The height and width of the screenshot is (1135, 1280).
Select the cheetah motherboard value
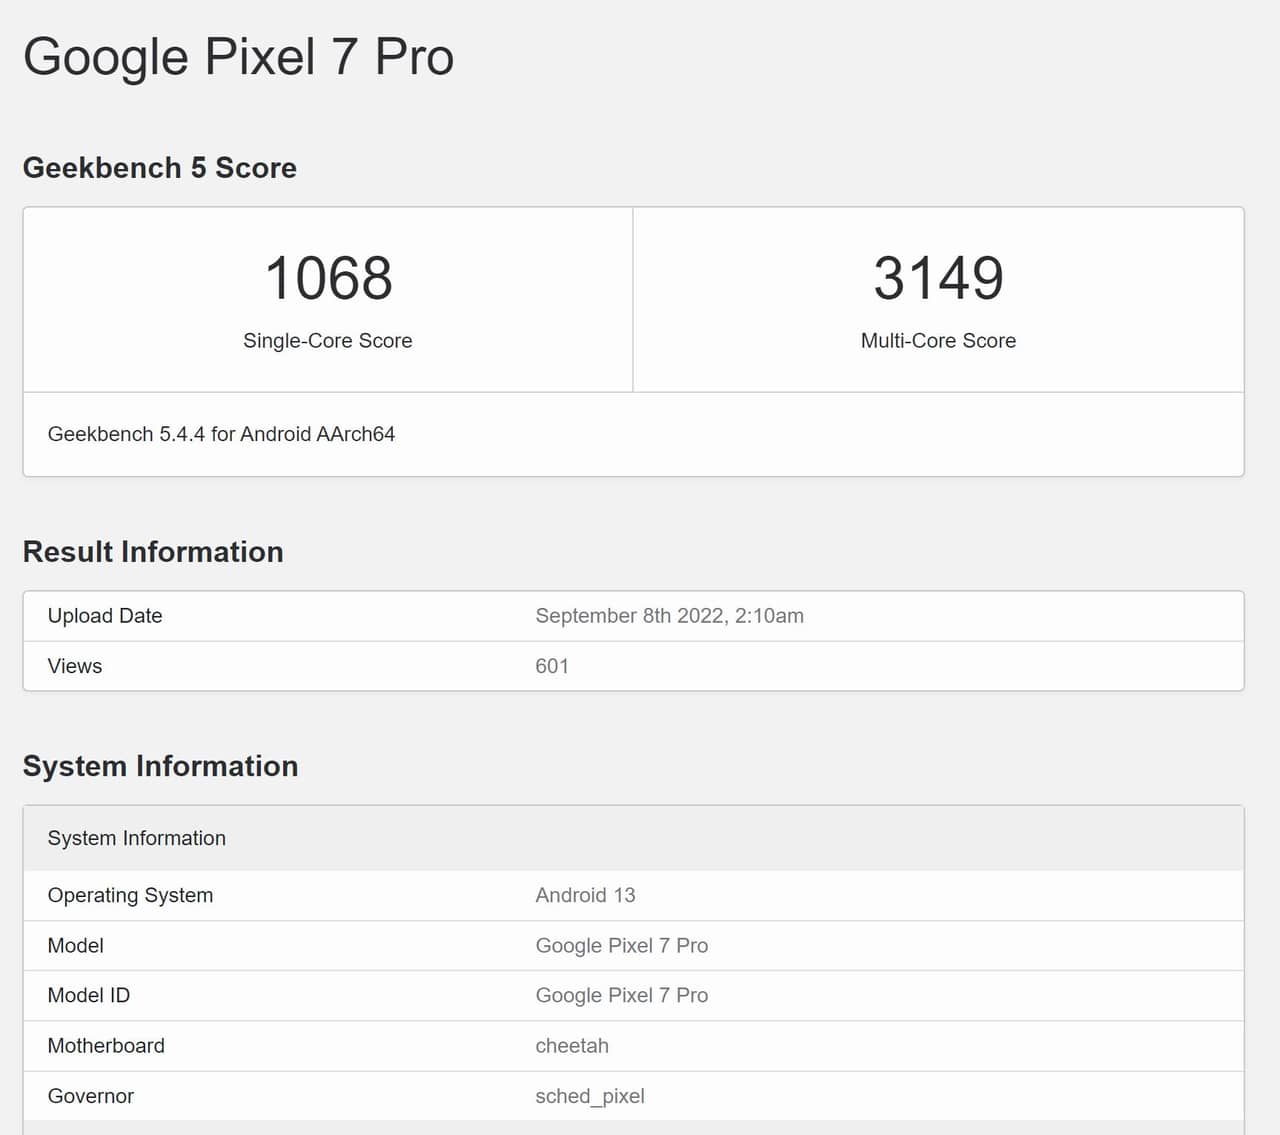[x=572, y=1046]
